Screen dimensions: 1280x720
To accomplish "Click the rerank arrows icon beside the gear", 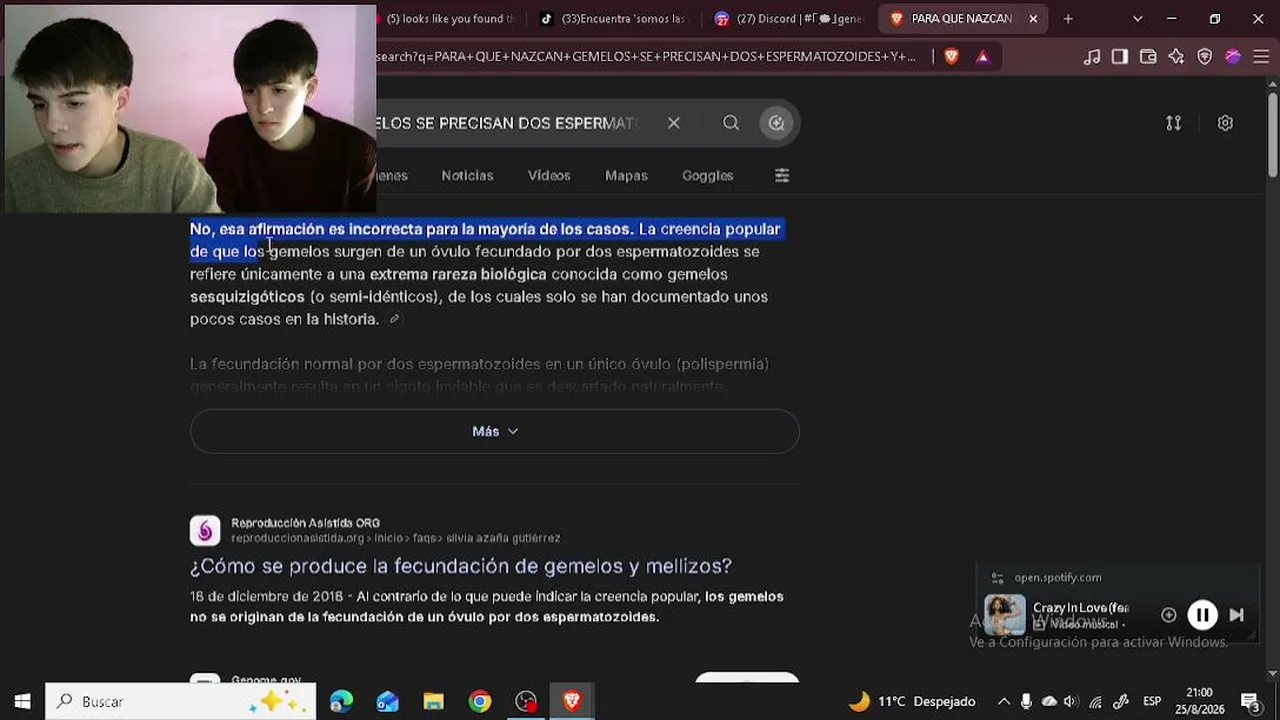I will 1174,123.
